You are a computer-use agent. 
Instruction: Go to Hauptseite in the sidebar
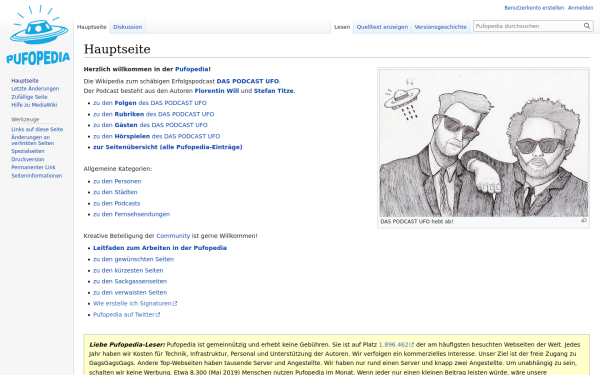tap(25, 80)
